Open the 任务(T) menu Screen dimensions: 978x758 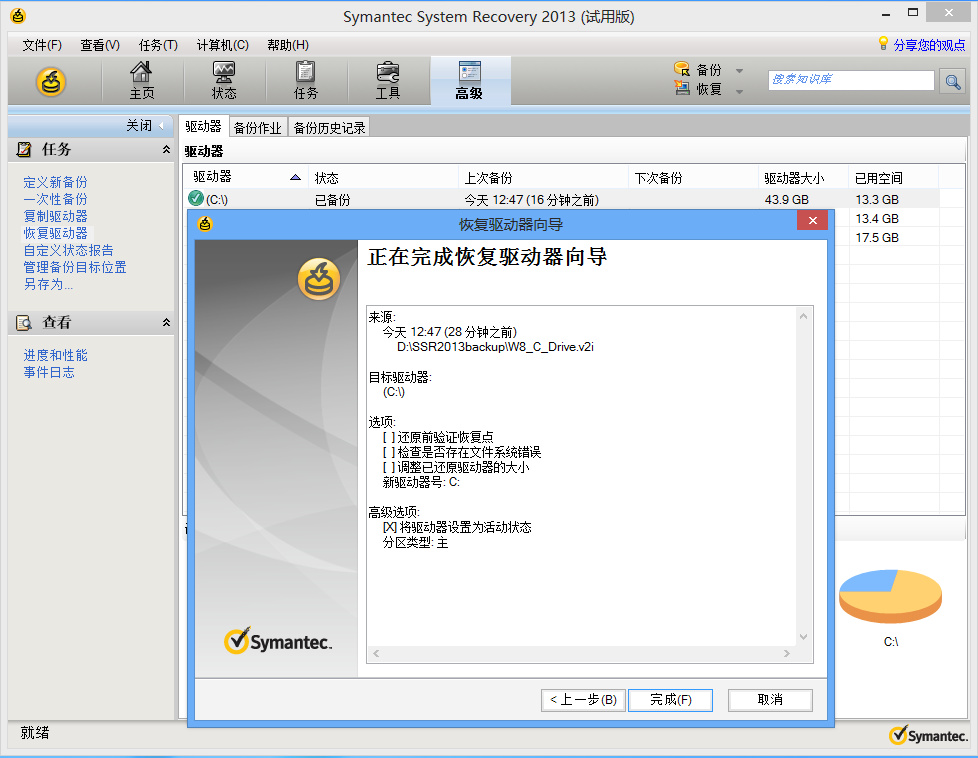[x=158, y=45]
